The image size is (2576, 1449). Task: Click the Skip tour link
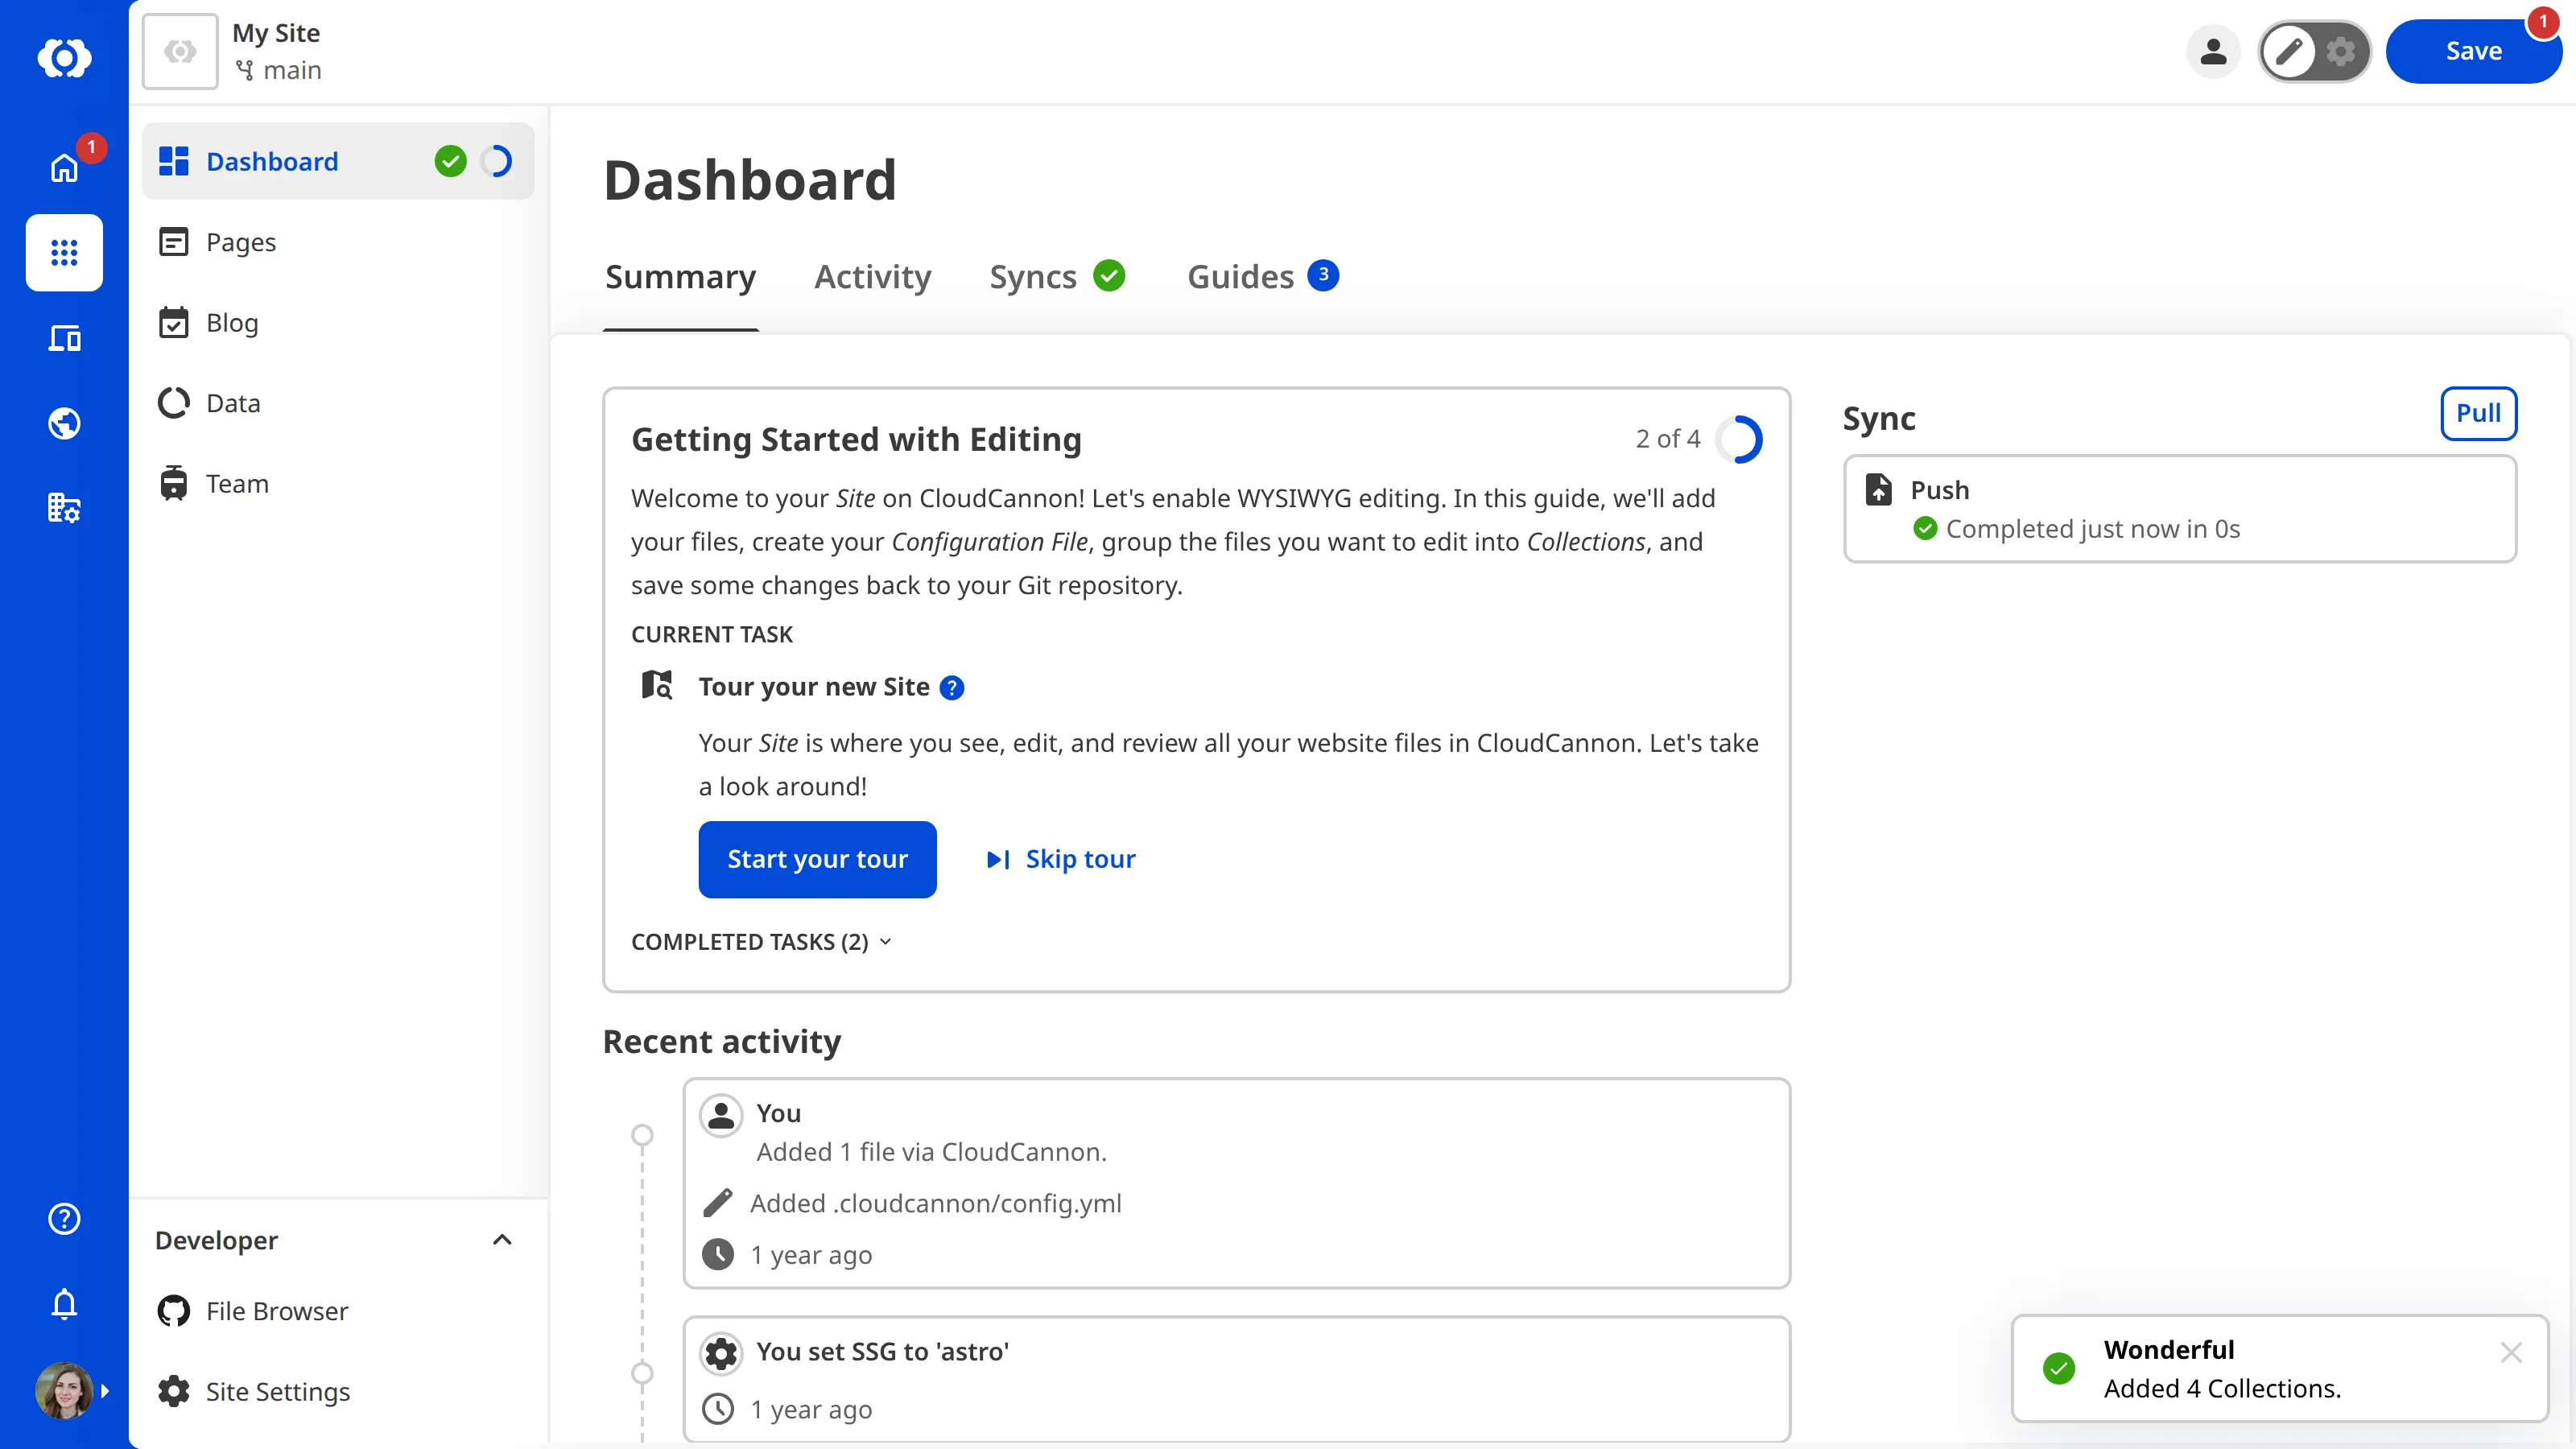(1061, 859)
